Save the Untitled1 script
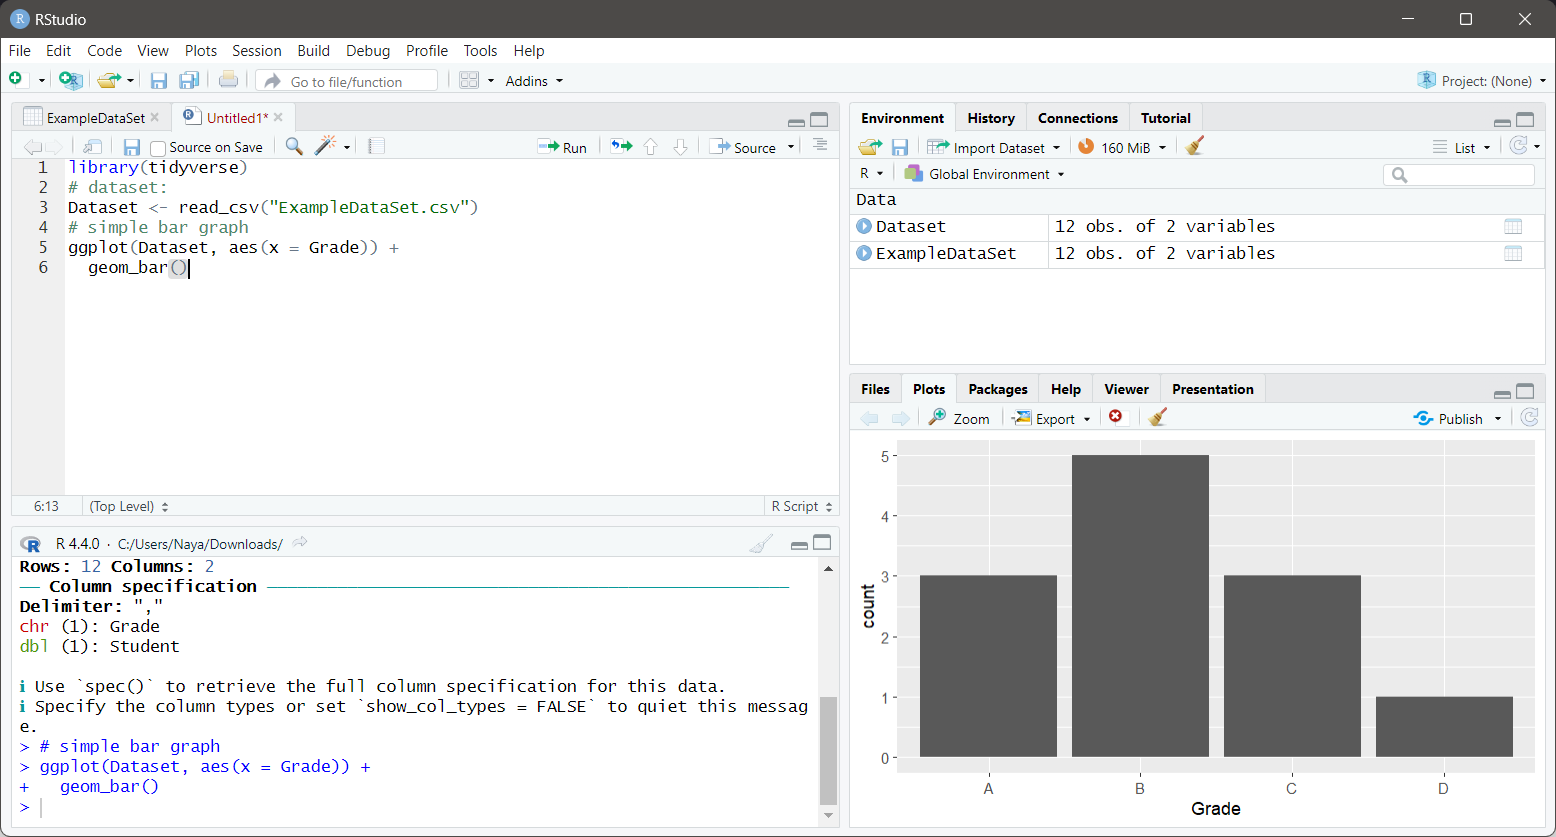The image size is (1556, 837). 131,146
